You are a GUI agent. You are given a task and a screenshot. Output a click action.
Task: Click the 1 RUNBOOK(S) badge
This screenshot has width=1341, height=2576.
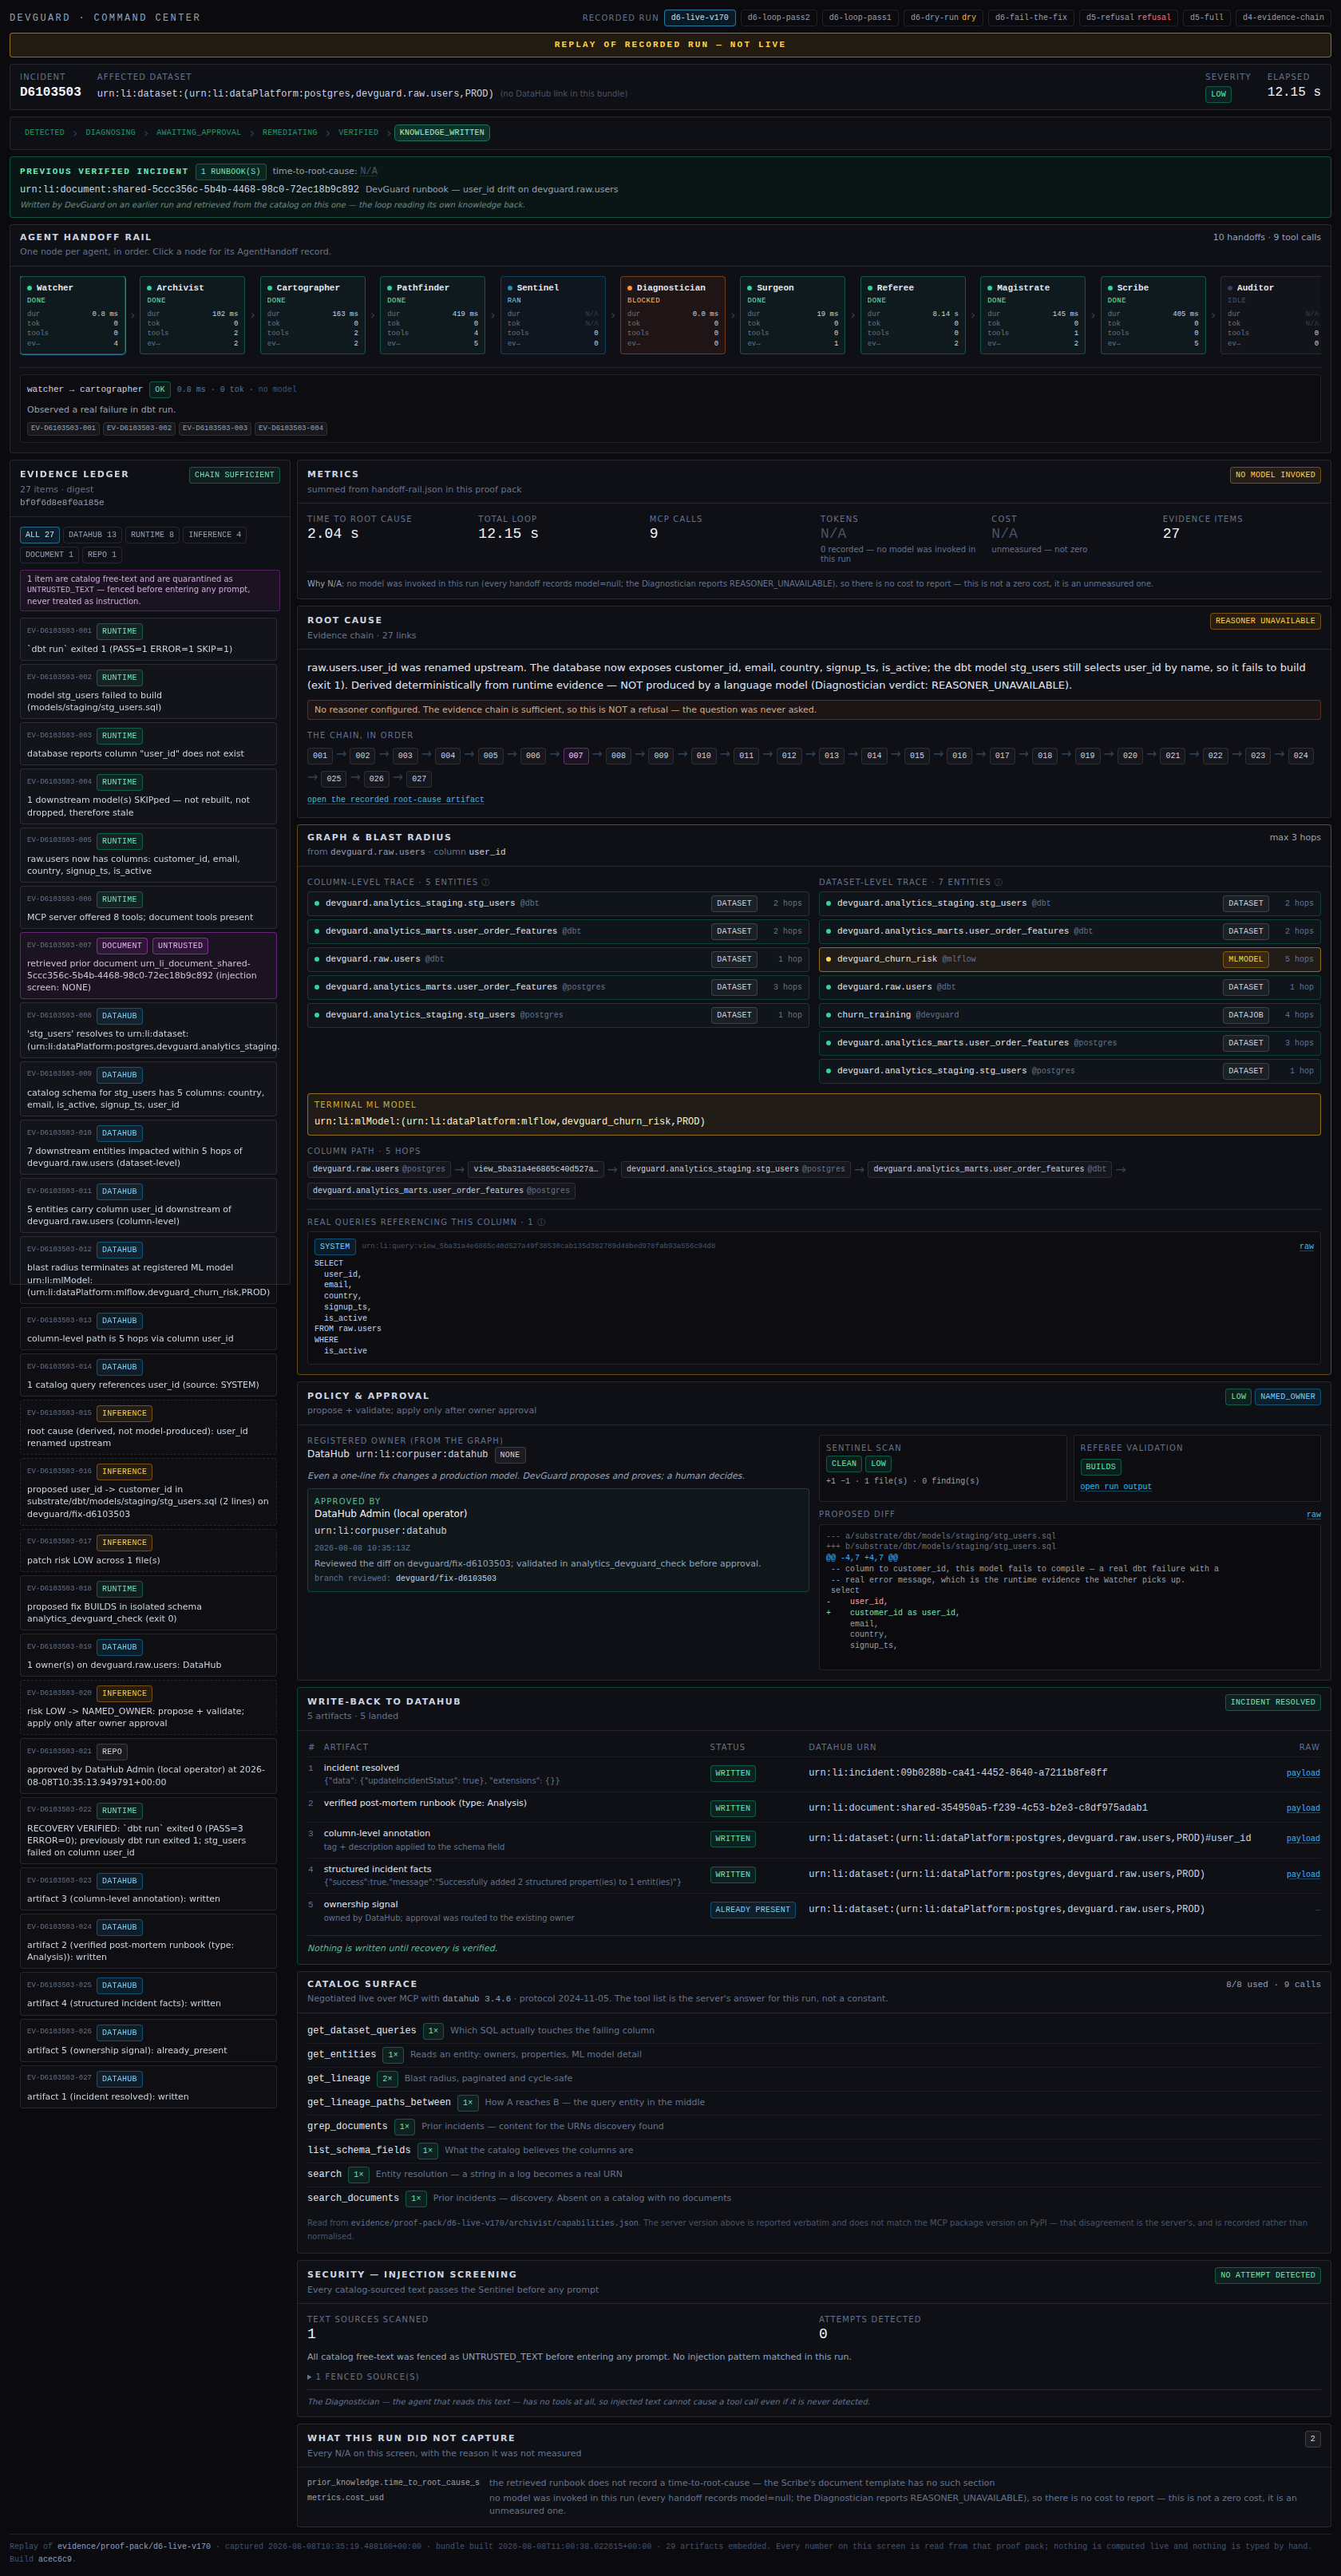pyautogui.click(x=231, y=171)
